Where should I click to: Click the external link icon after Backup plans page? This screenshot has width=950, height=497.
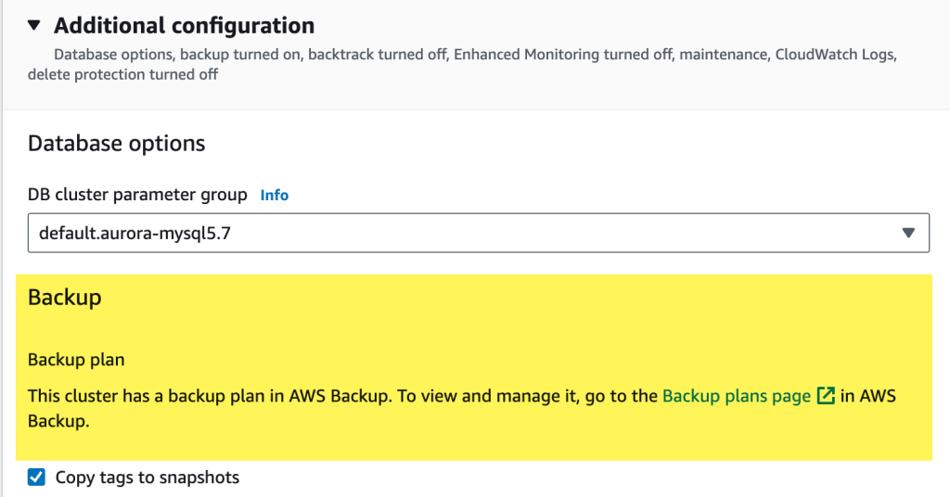[x=826, y=396]
